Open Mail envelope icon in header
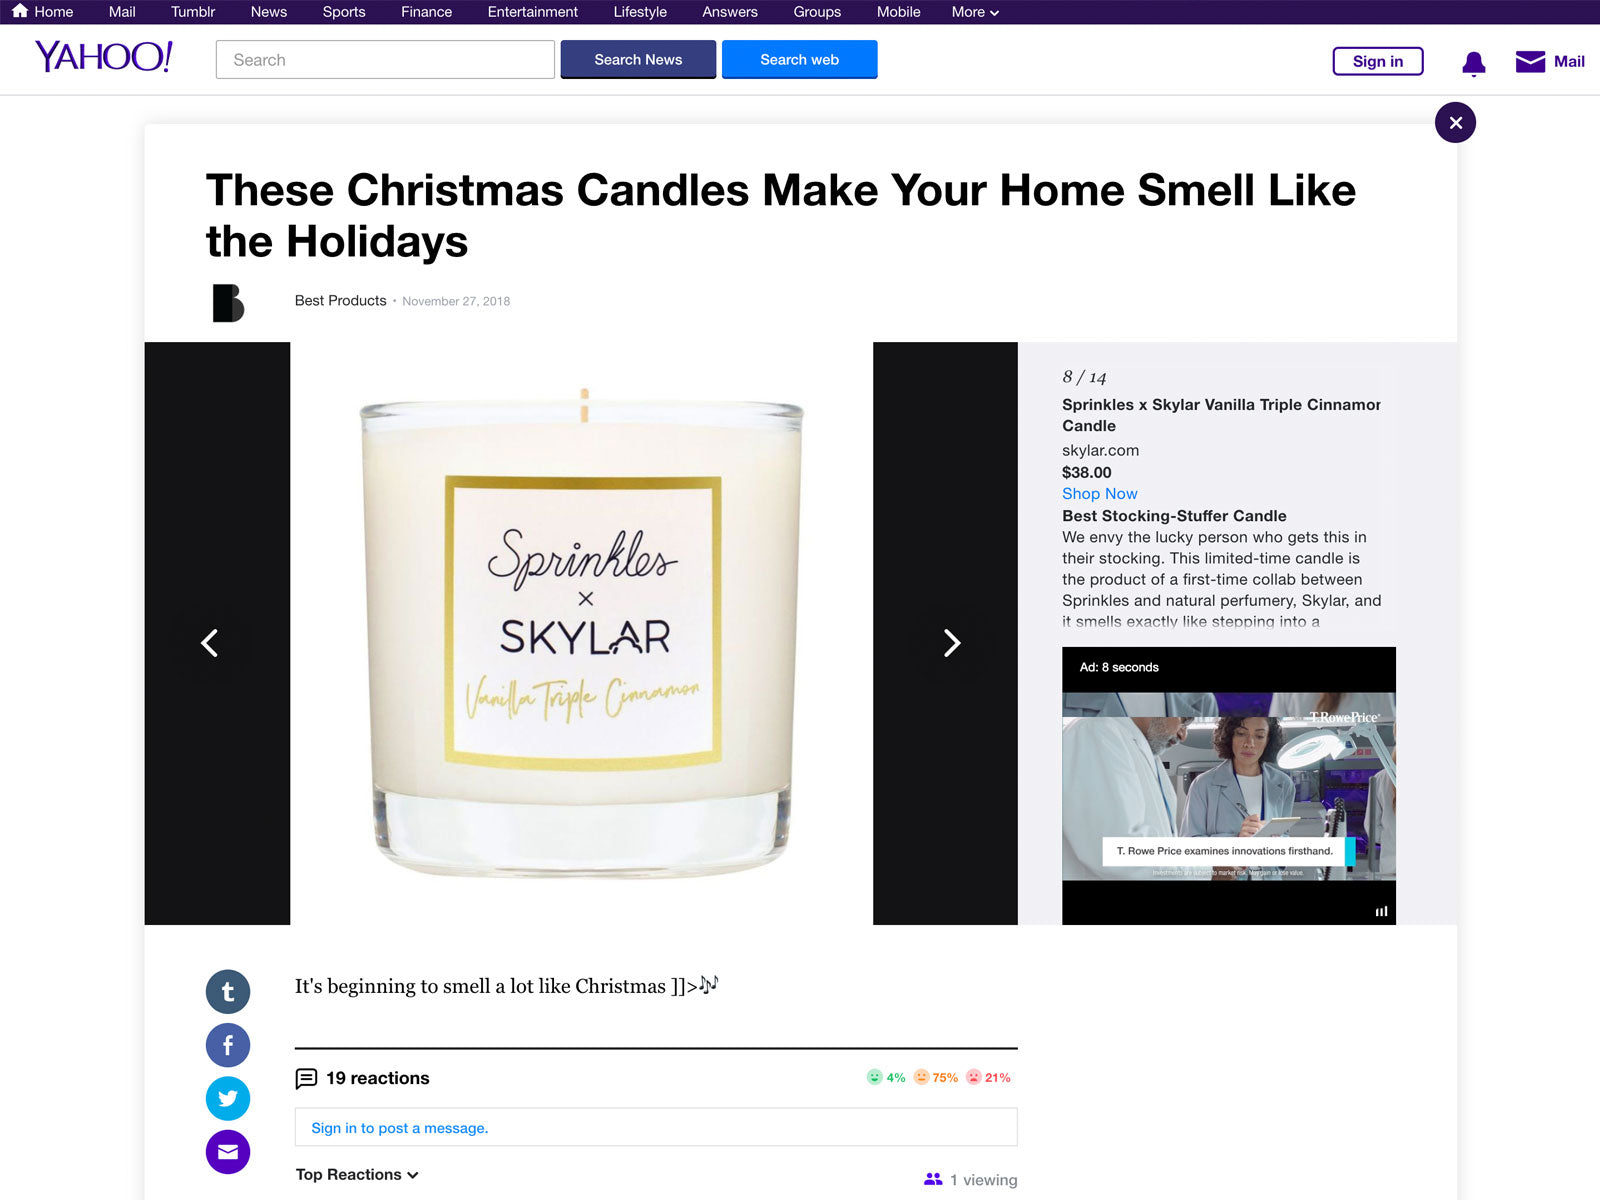This screenshot has height=1200, width=1600. 1530,62
